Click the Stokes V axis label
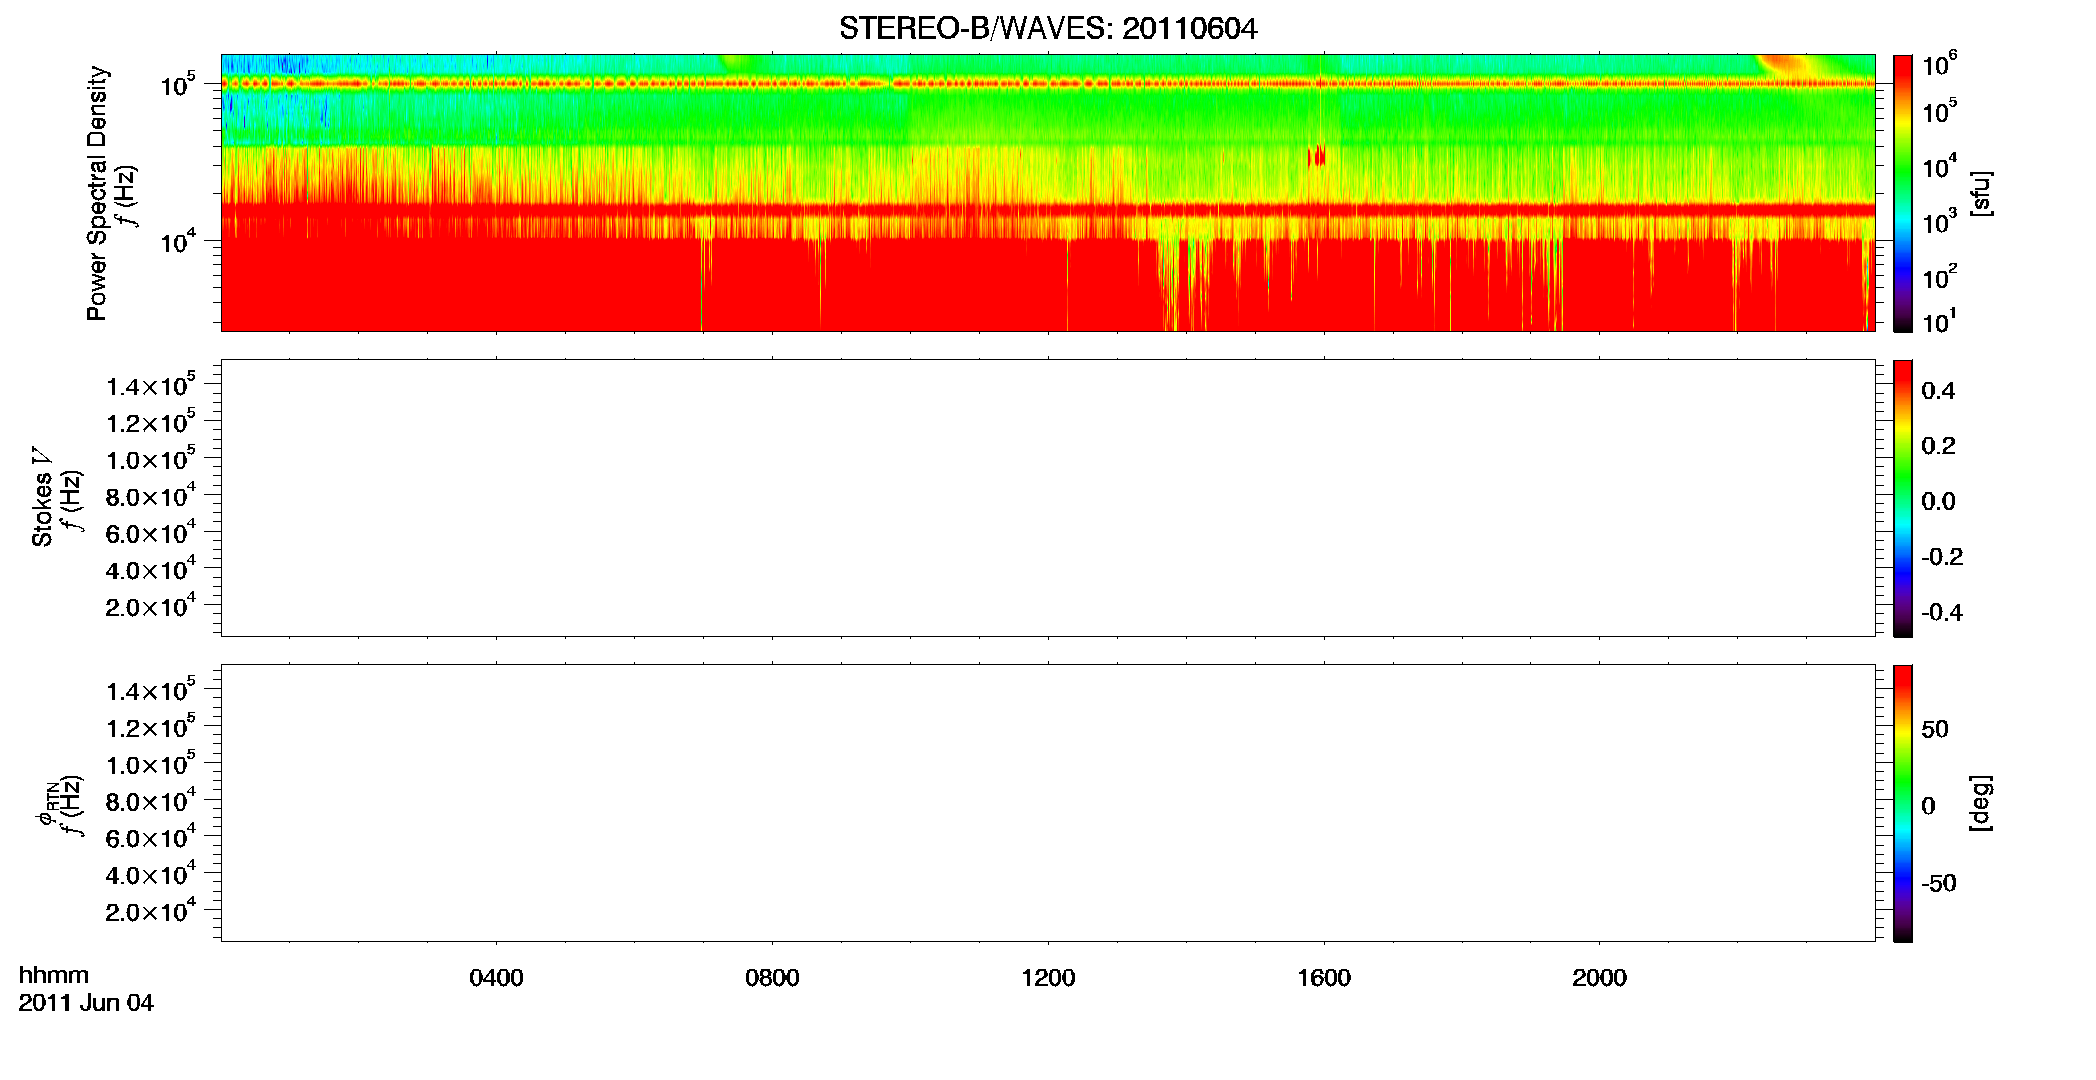This screenshot has width=2096, height=1080. (x=43, y=497)
